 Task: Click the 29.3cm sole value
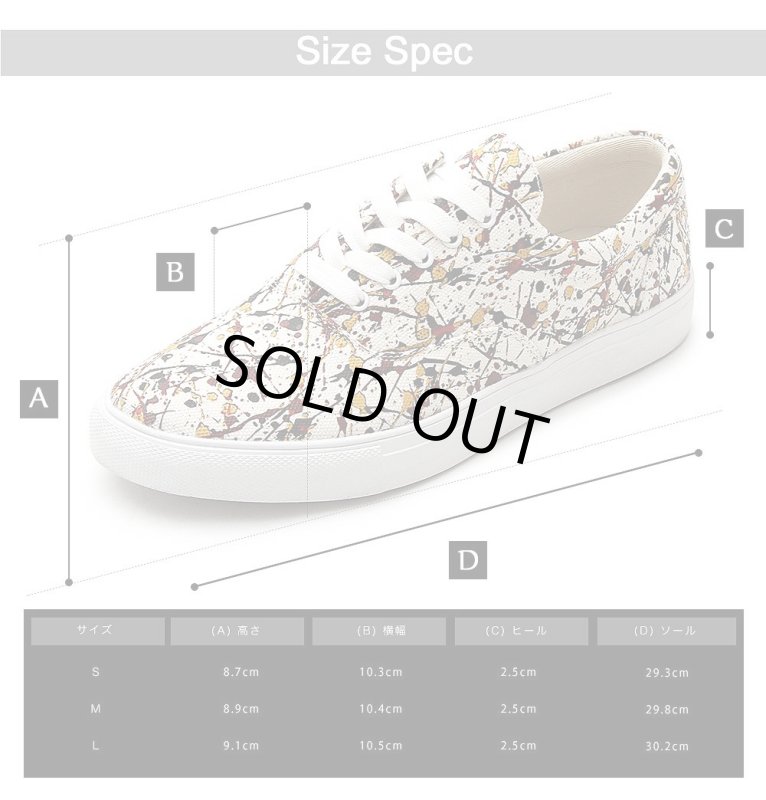(x=667, y=672)
